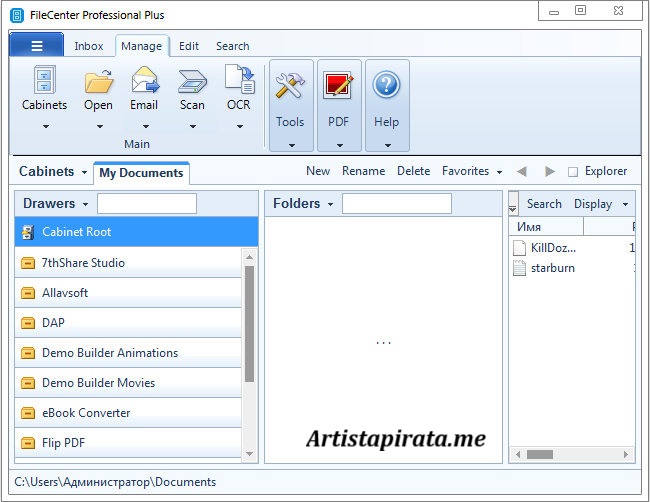
Task: Click the DAP drawer icon
Action: 28,323
